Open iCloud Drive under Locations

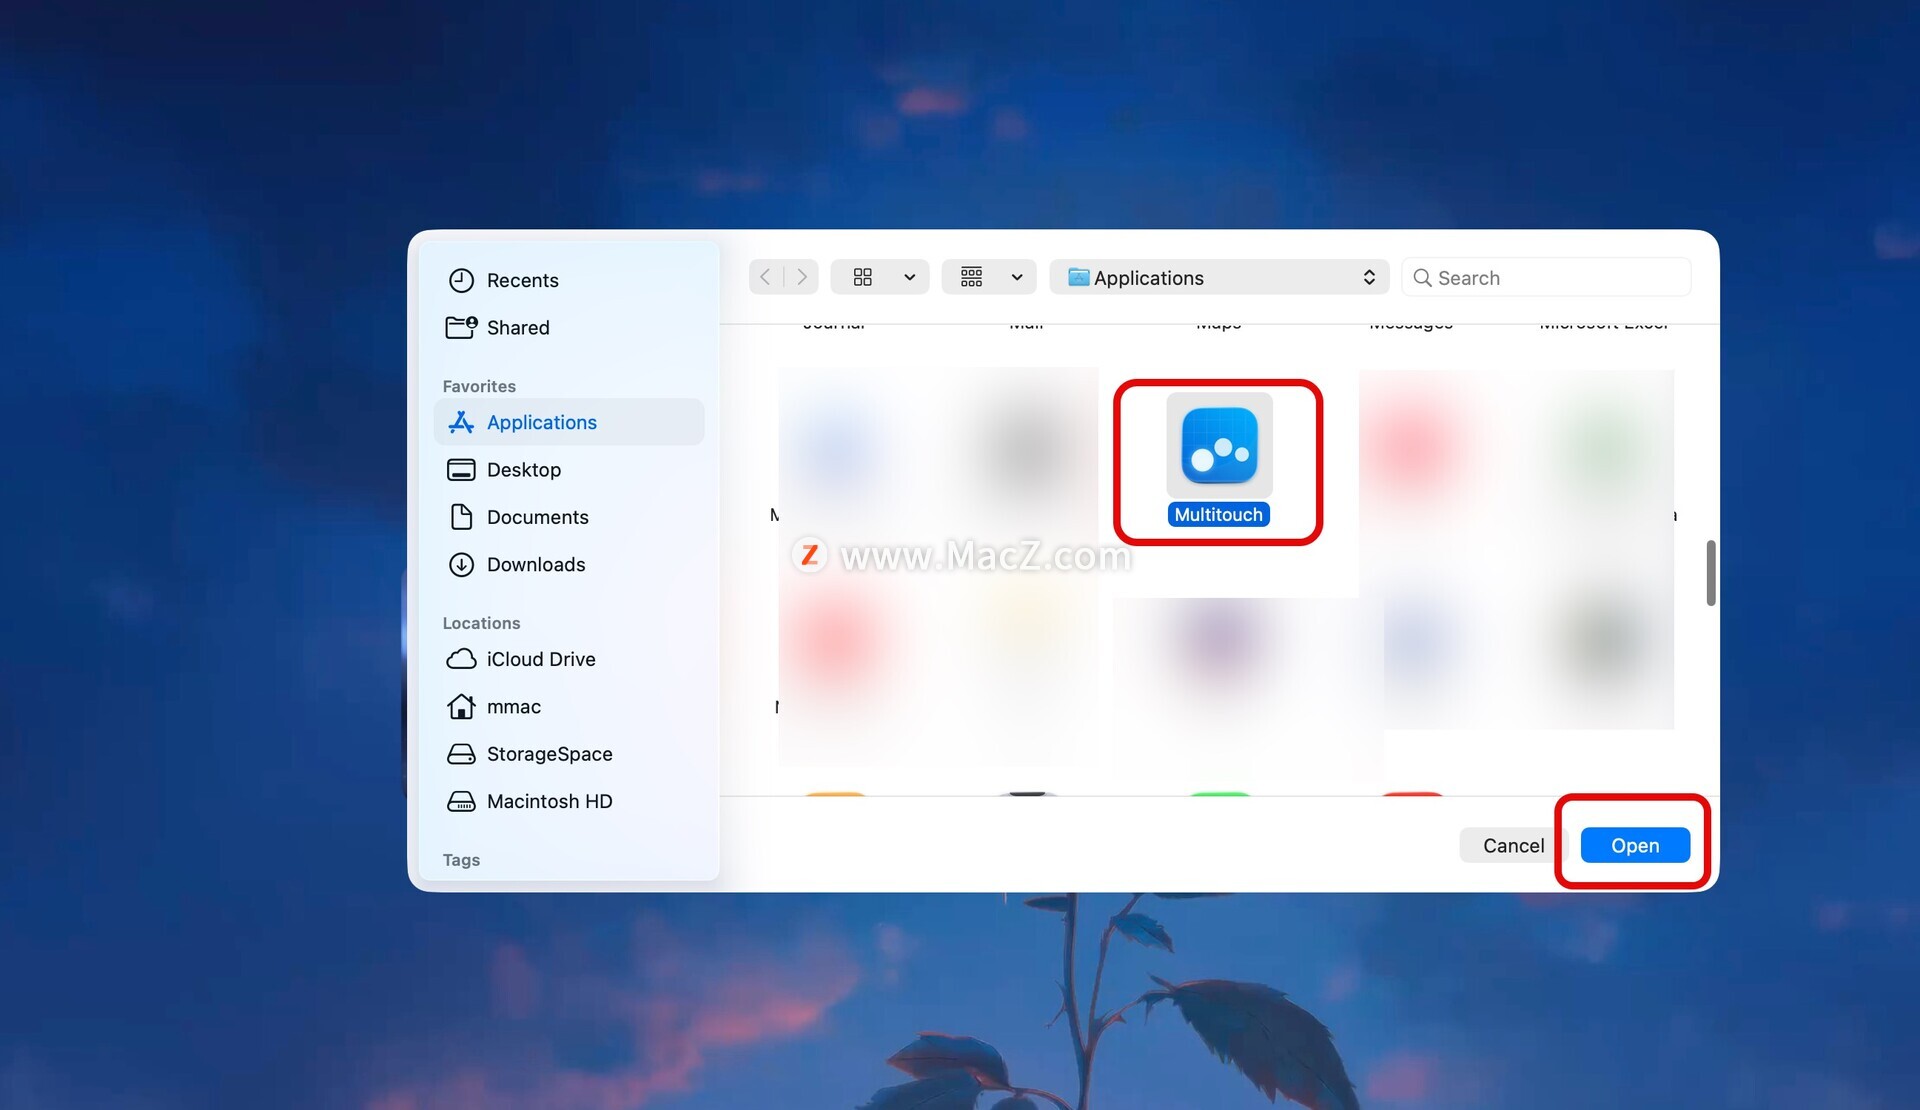pos(569,659)
